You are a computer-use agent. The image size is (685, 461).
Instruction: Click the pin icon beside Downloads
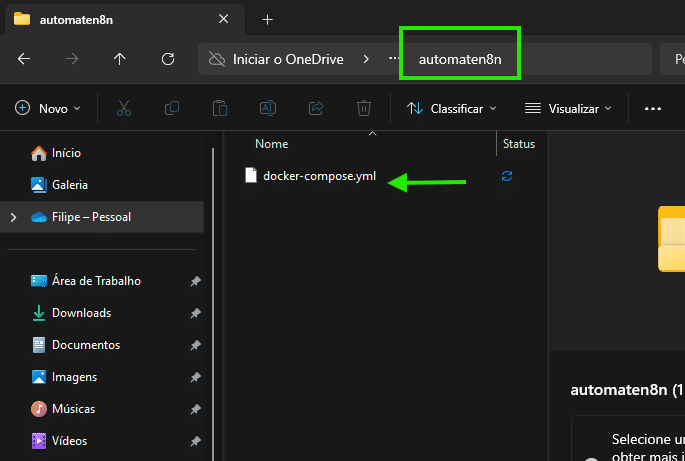(195, 313)
